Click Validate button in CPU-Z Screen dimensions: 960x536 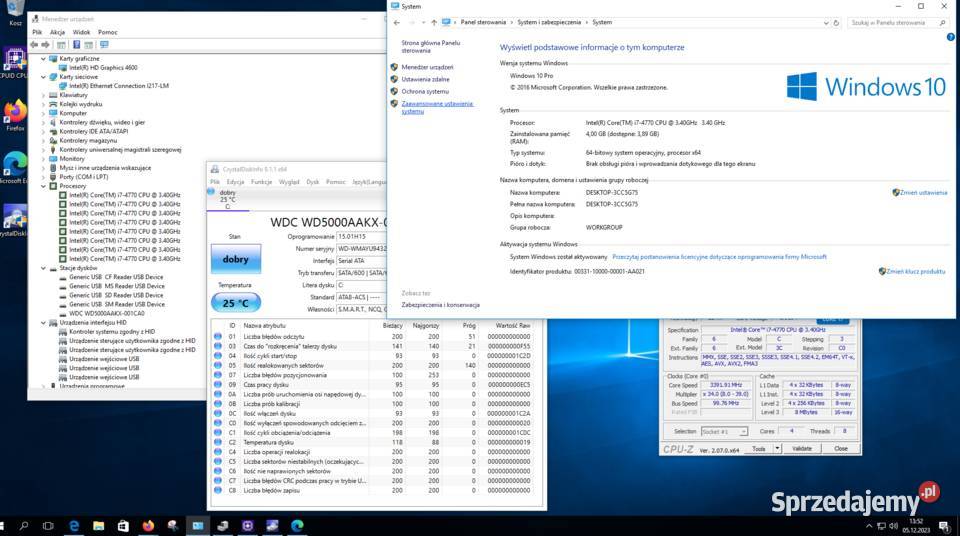[802, 449]
